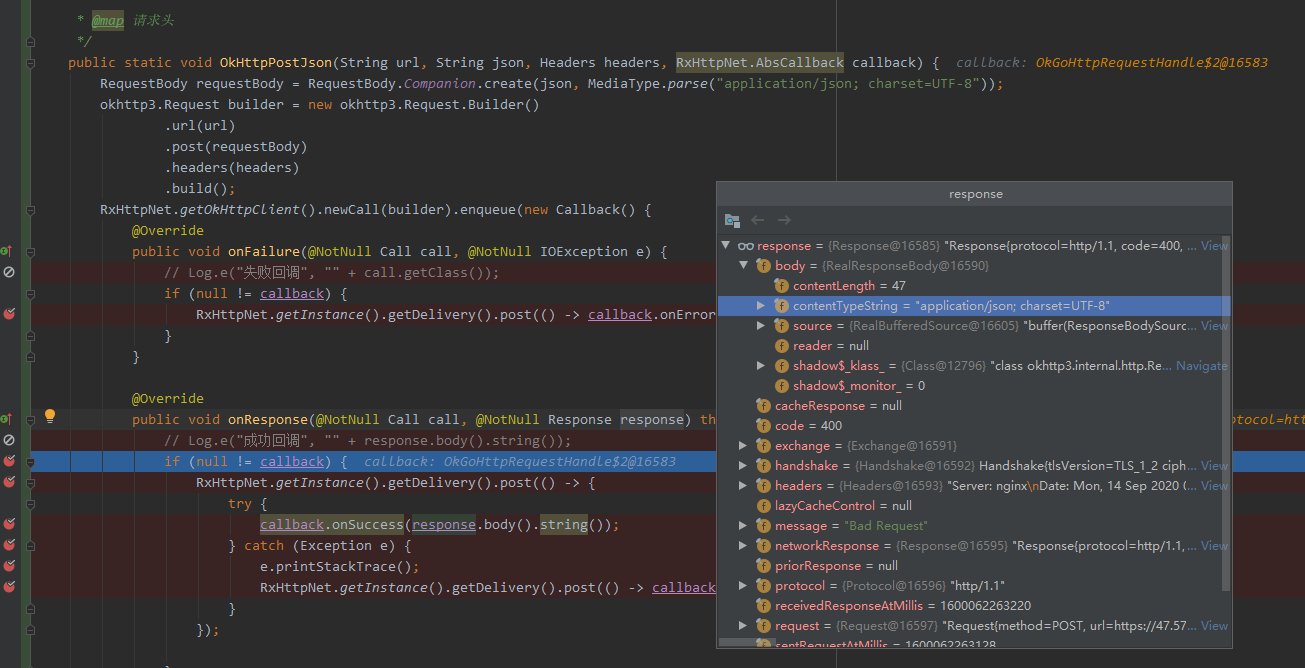1305x668 pixels.
Task: Open the view settings icon in response popup
Action: click(x=733, y=220)
